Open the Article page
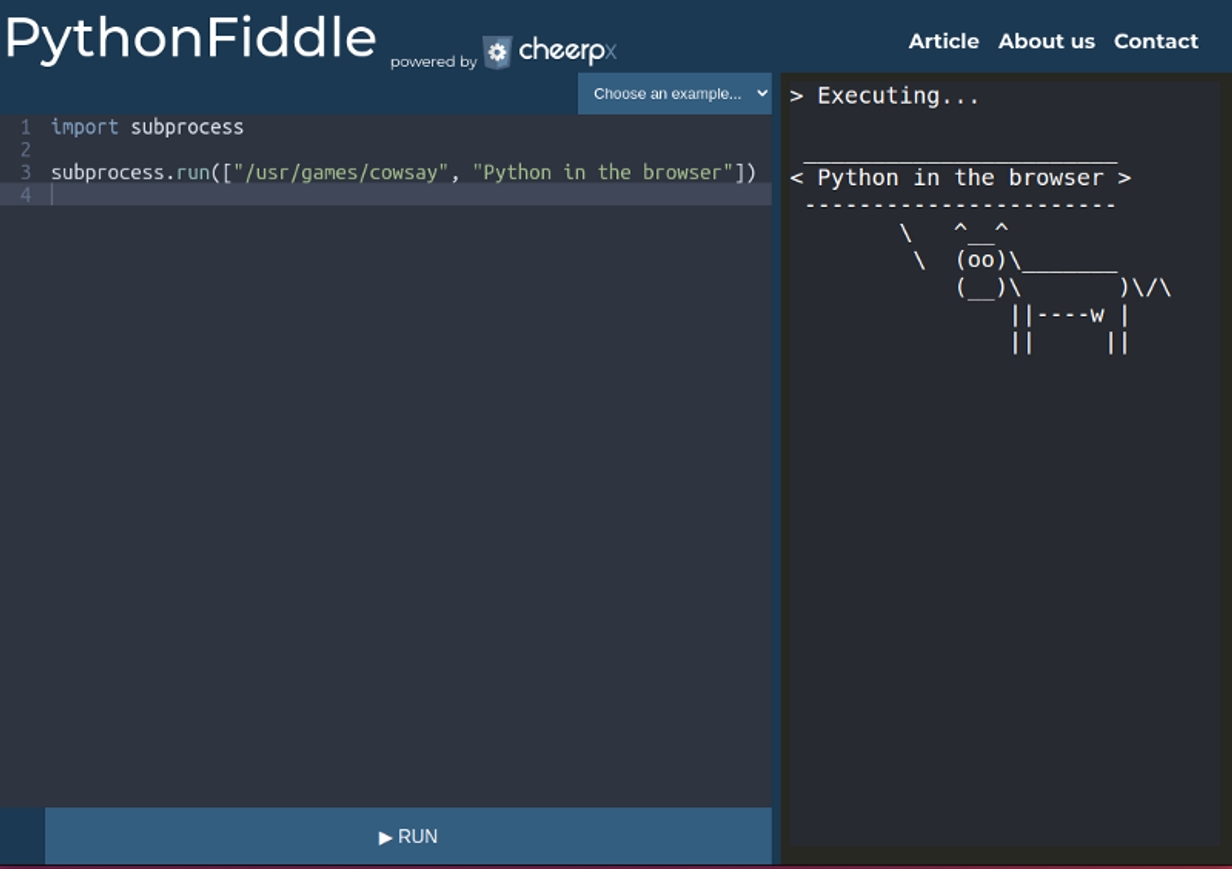1232x869 pixels. (x=943, y=41)
